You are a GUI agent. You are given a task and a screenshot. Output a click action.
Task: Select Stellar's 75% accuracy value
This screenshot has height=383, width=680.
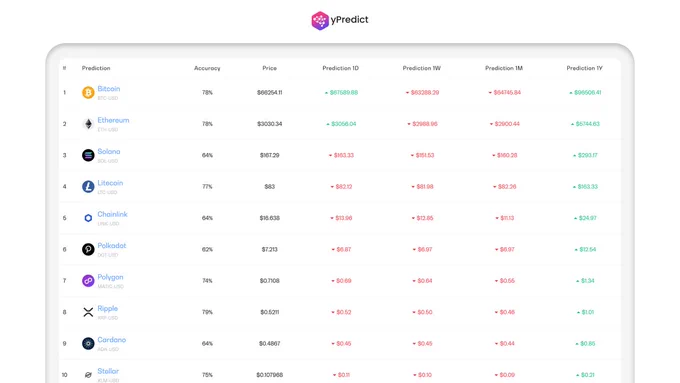207,375
